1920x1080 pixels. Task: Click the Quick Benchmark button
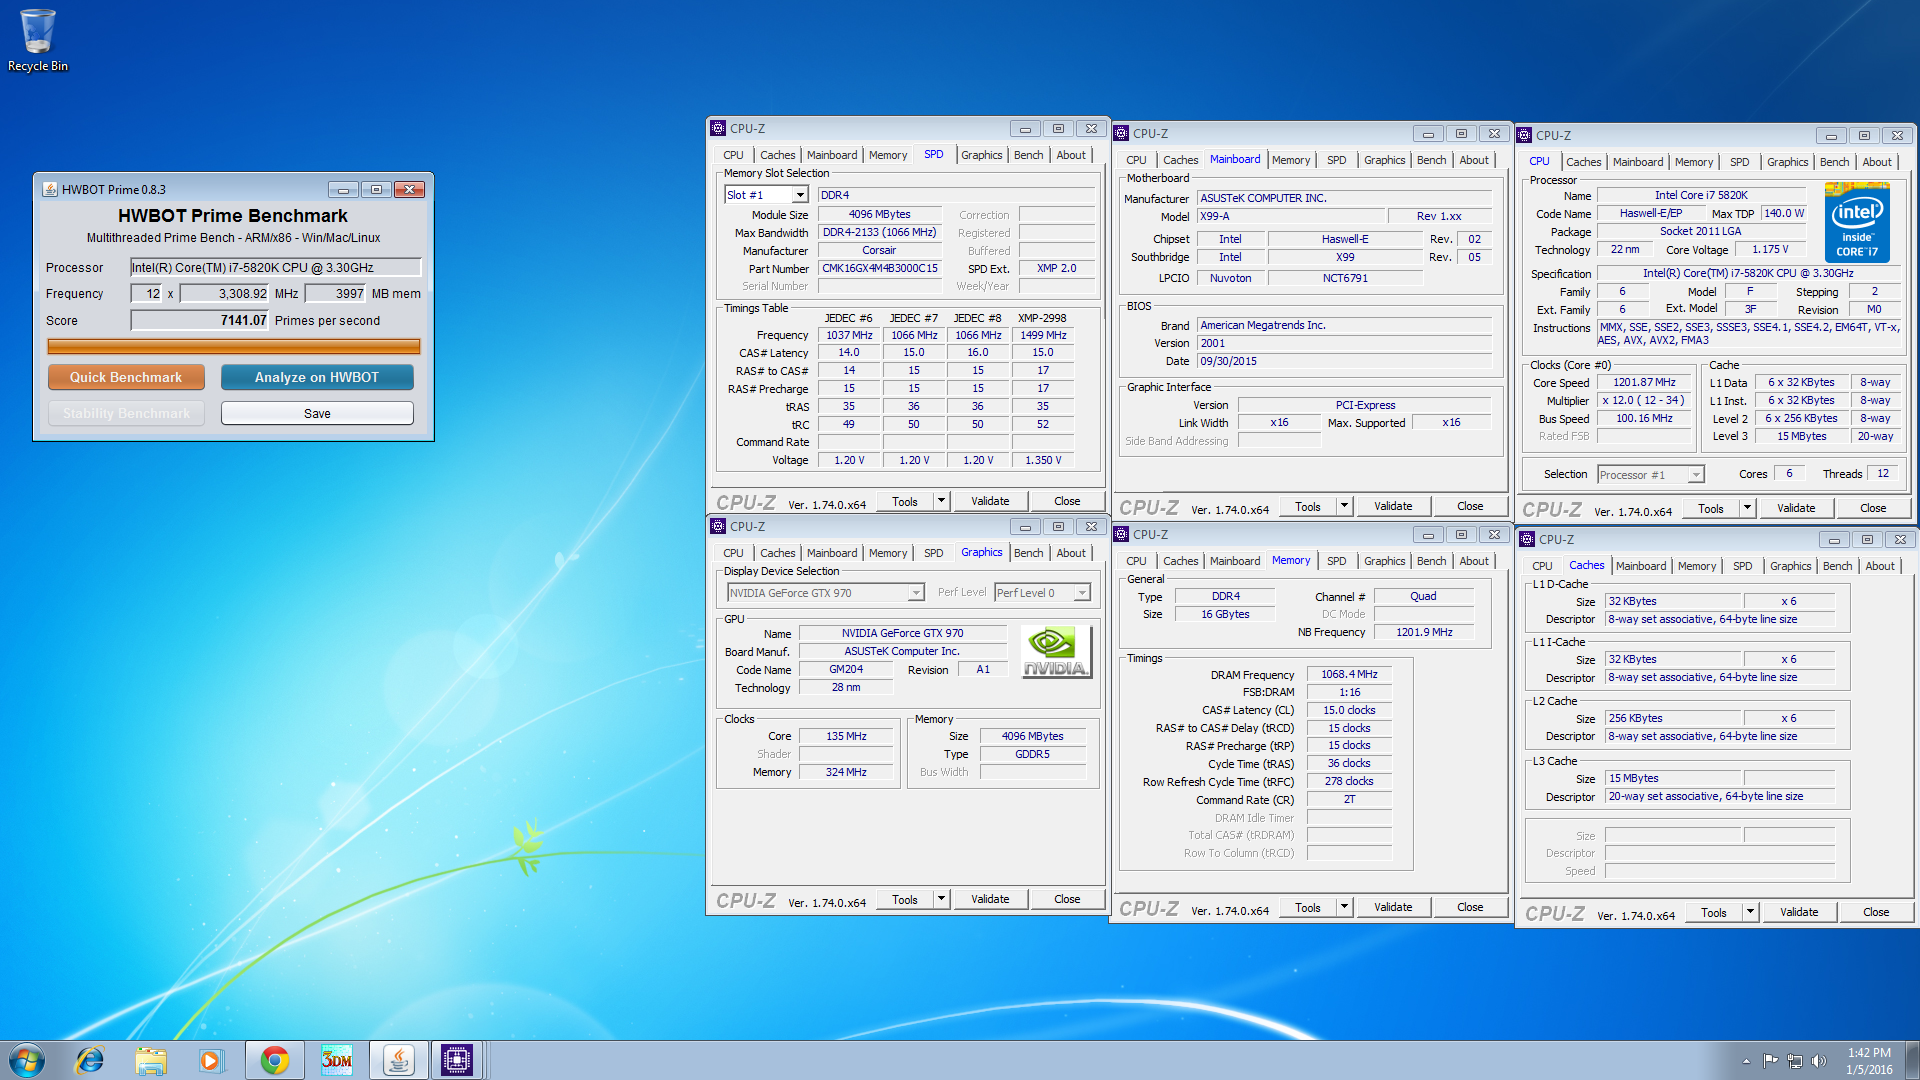pyautogui.click(x=126, y=377)
